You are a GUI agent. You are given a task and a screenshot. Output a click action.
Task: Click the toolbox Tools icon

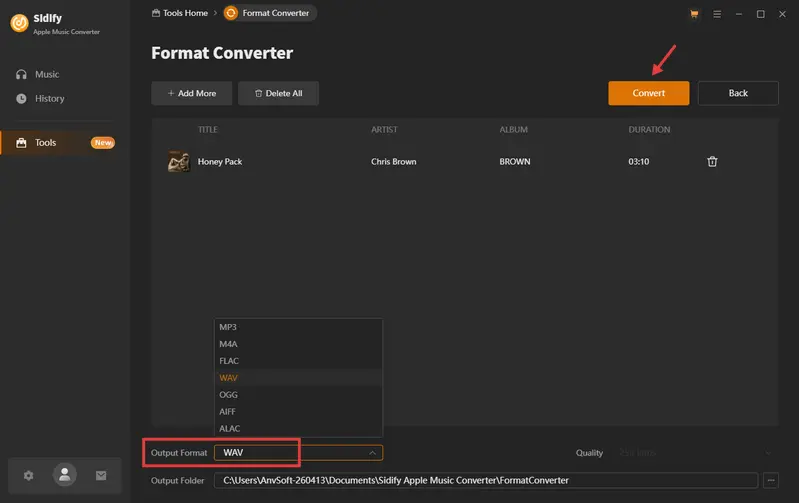[x=21, y=143]
